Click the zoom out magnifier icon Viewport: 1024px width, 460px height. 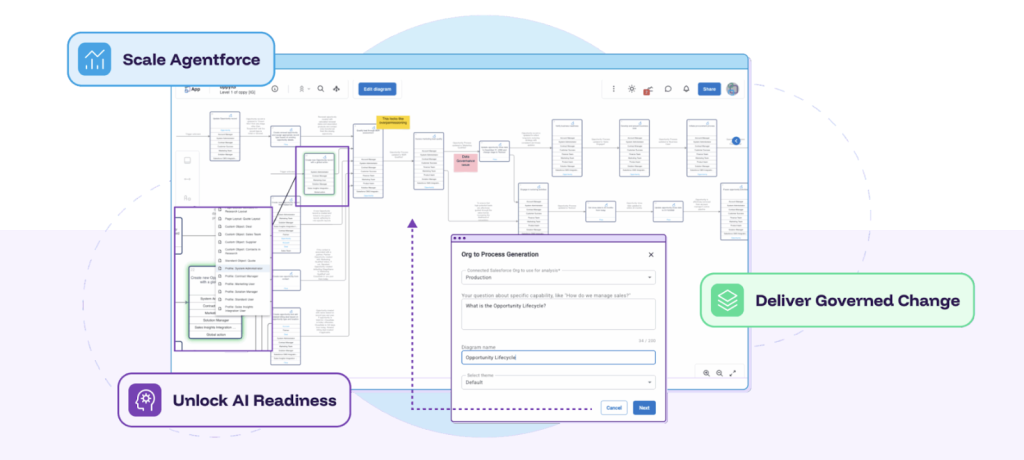point(719,372)
